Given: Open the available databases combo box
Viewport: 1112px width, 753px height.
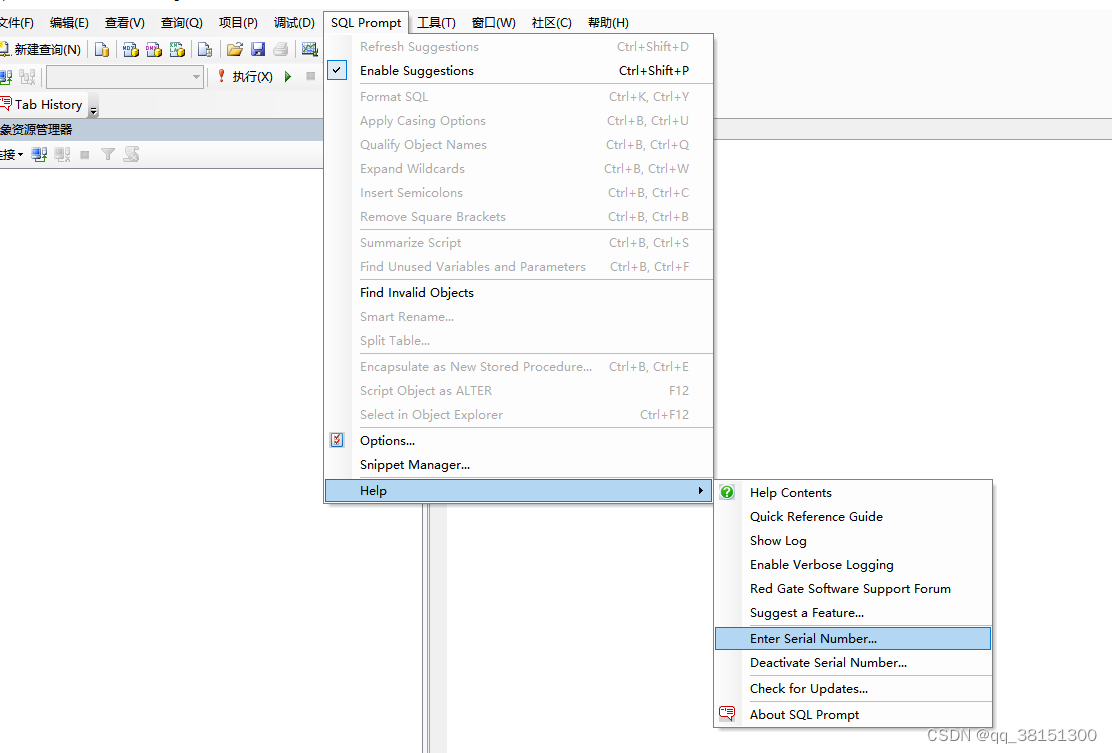Looking at the screenshot, I should pyautogui.click(x=125, y=77).
